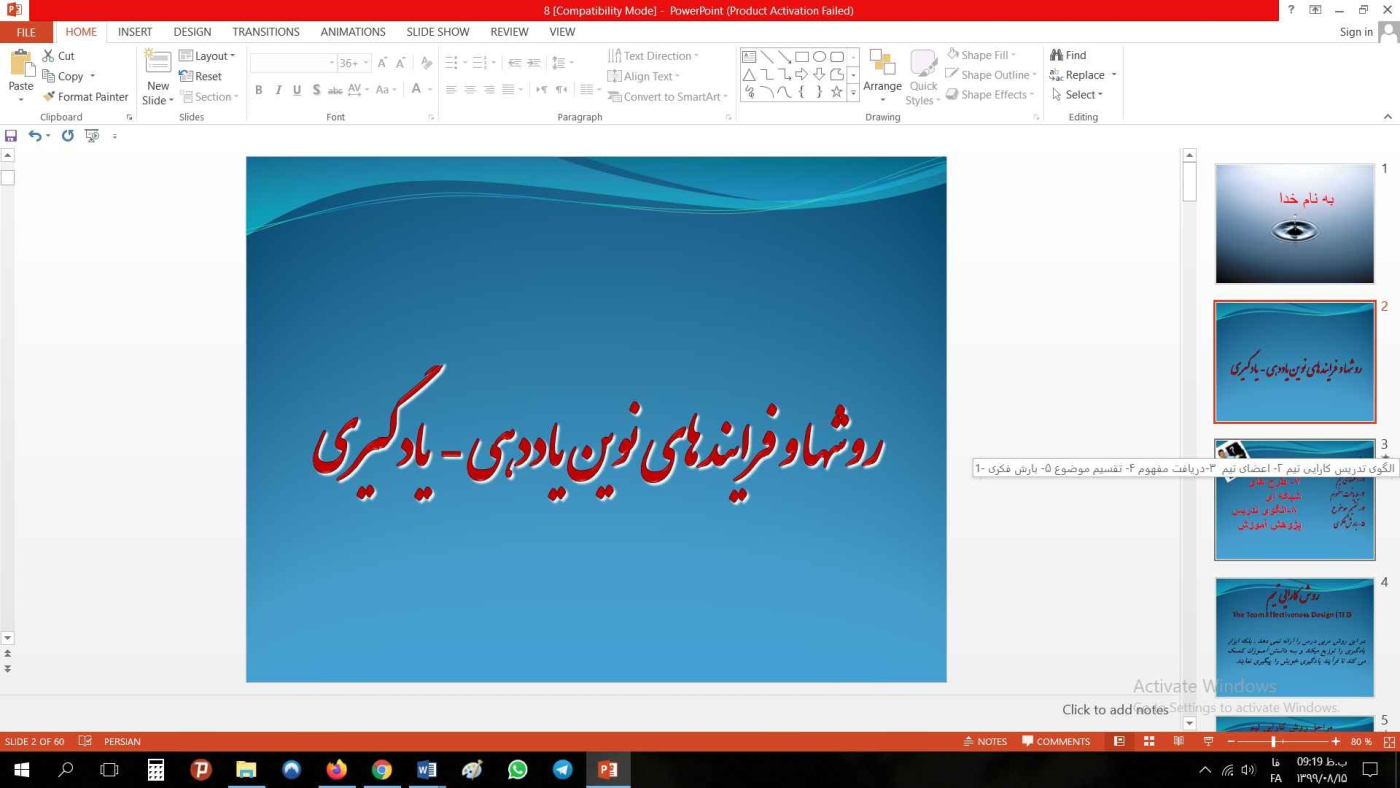Select slide 4 thumbnail in slide panel
The height and width of the screenshot is (788, 1400).
(1294, 637)
